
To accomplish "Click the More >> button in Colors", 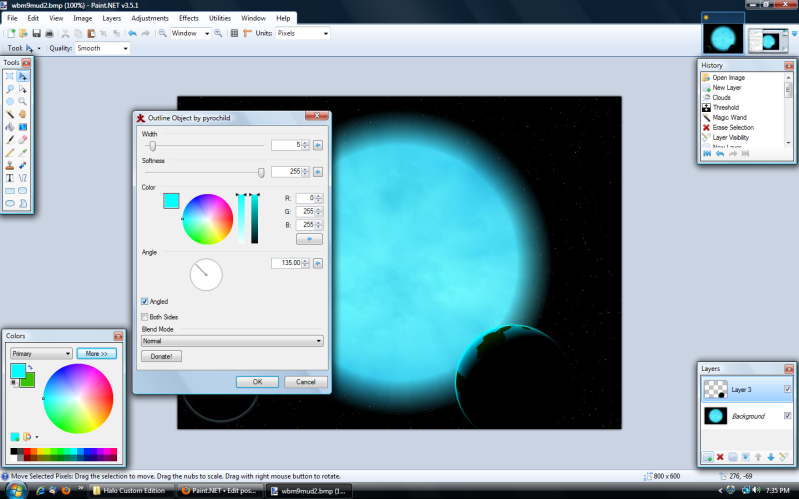I will point(96,353).
